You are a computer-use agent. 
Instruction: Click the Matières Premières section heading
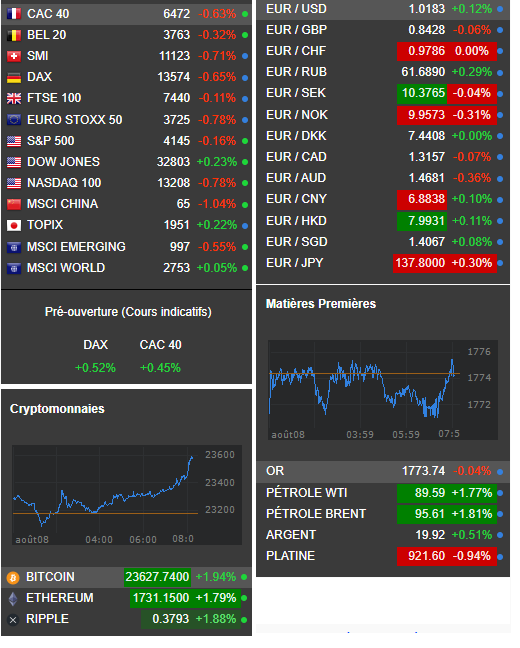point(321,304)
